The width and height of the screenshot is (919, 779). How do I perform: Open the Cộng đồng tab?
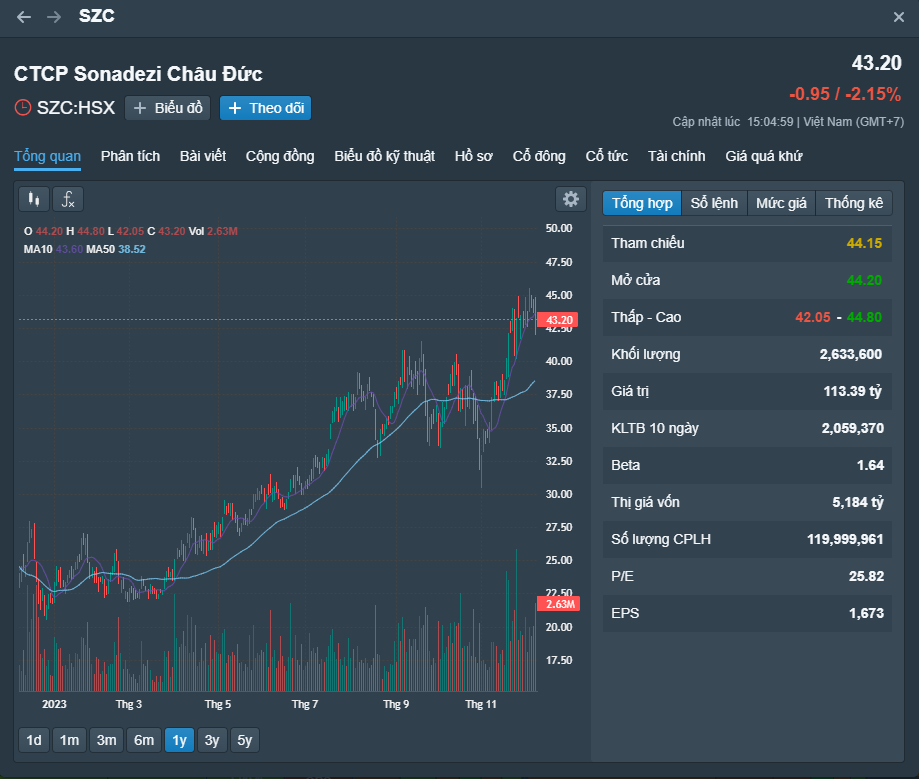pyautogui.click(x=280, y=157)
